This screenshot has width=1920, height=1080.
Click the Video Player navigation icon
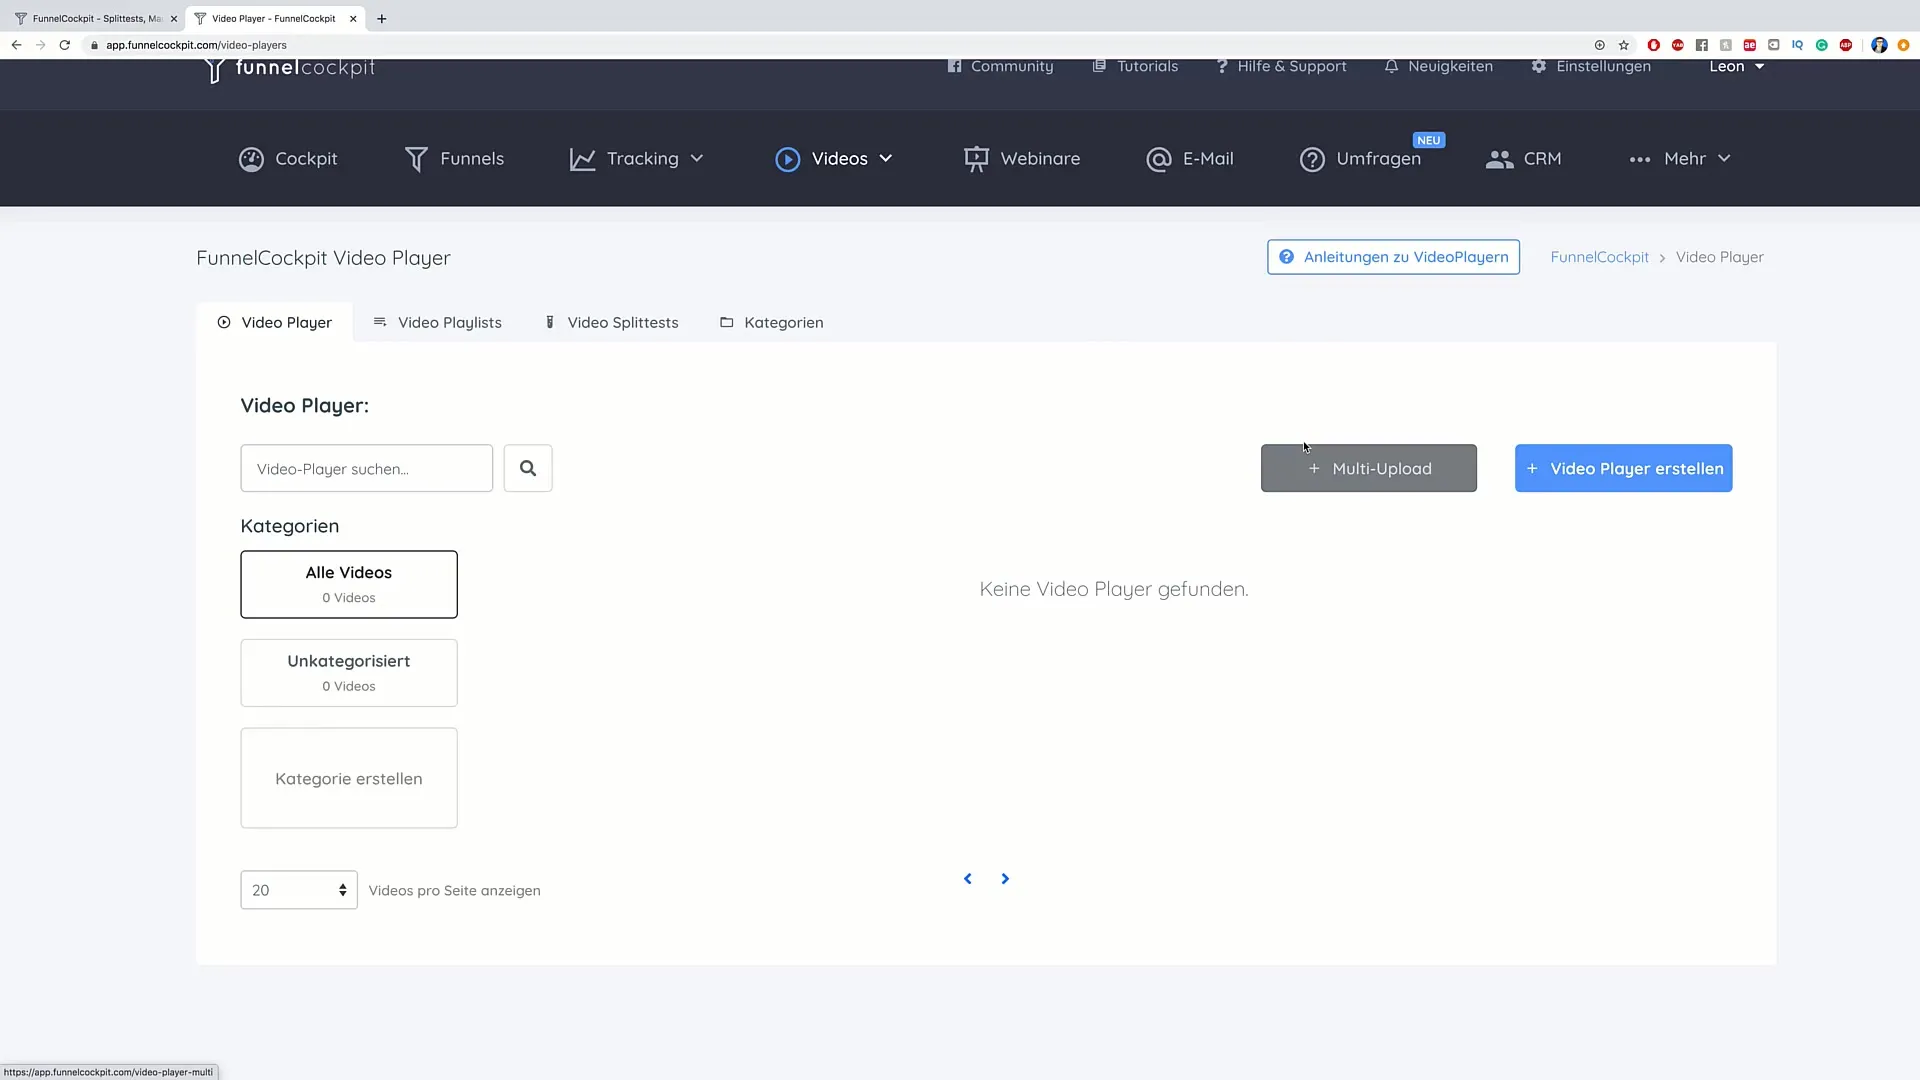(x=223, y=322)
